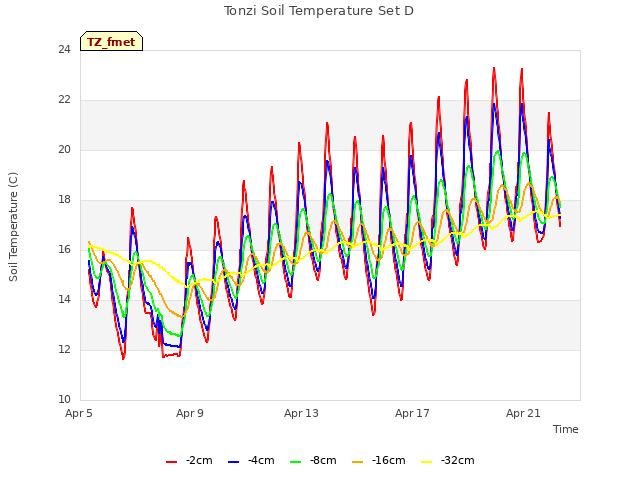Click the 10 y-axis tick label
The width and height of the screenshot is (640, 480).
click(x=64, y=399)
